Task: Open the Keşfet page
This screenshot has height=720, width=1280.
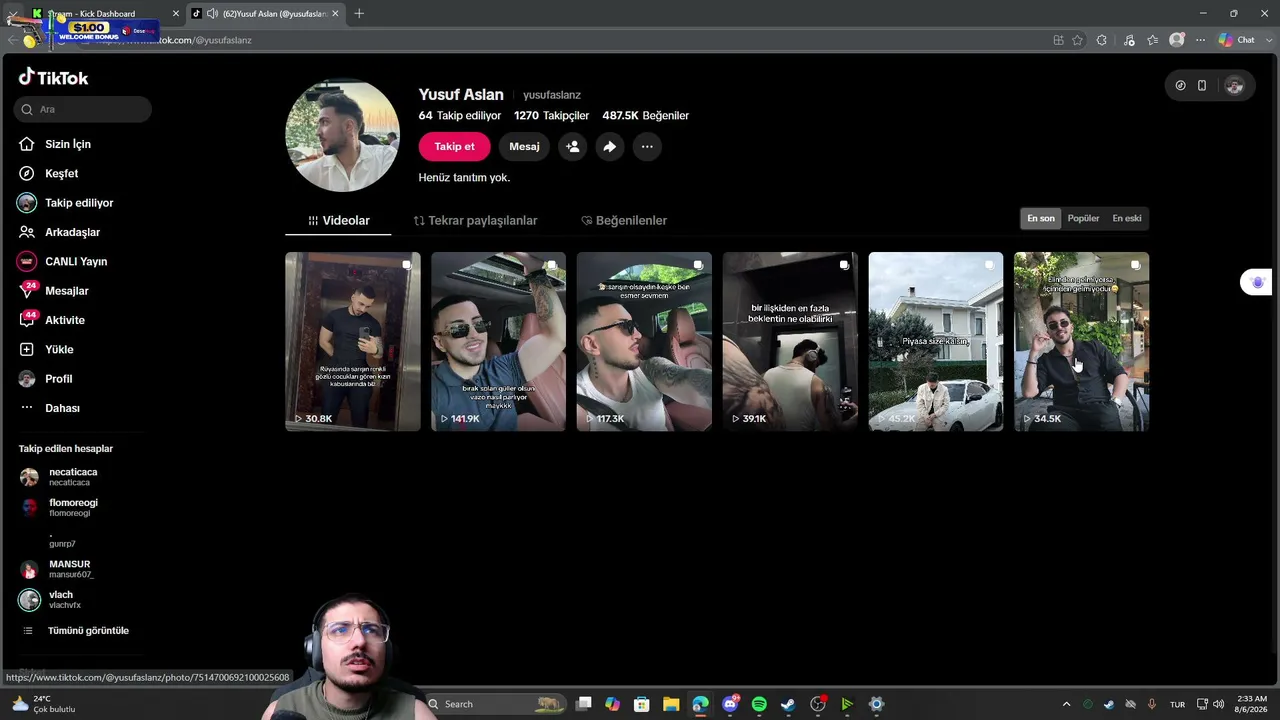Action: [x=48, y=173]
